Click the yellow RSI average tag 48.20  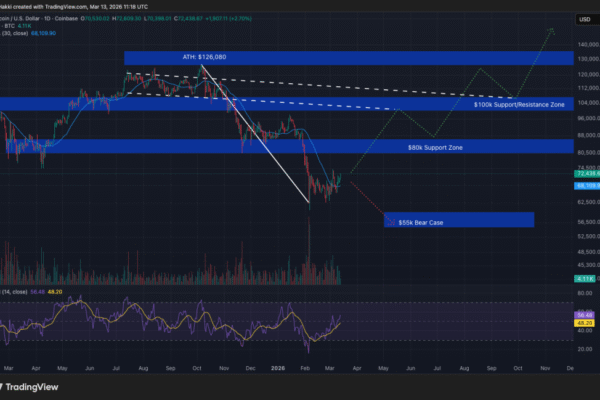[584, 324]
